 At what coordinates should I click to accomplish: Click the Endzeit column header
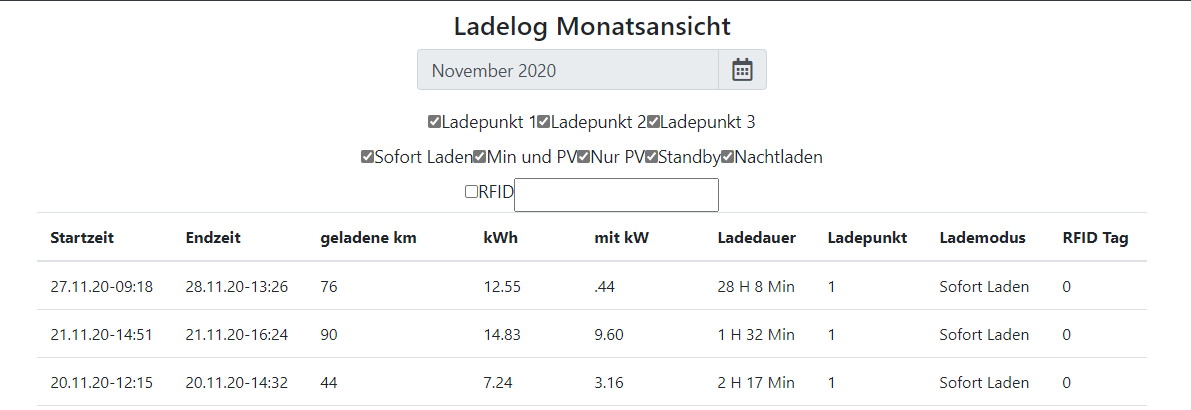[213, 238]
